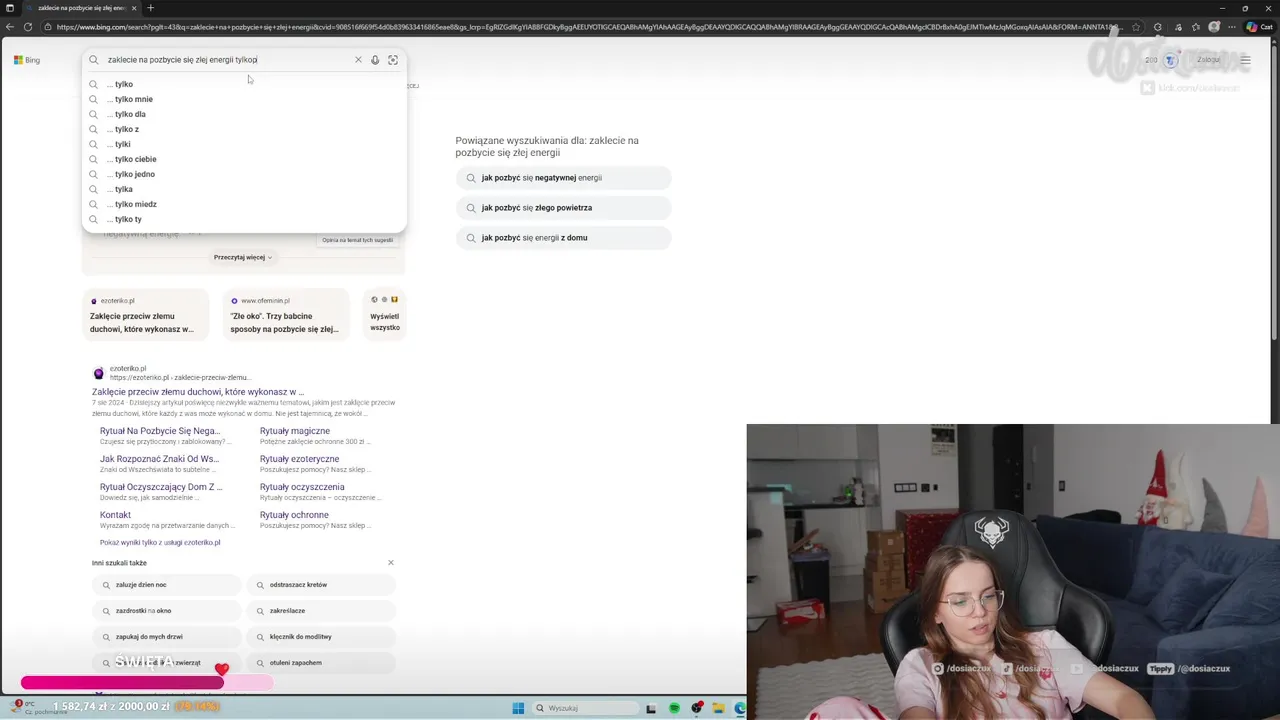
Task: Click the Windows taskbar search box 'Wyszukaj'
Action: click(x=585, y=708)
